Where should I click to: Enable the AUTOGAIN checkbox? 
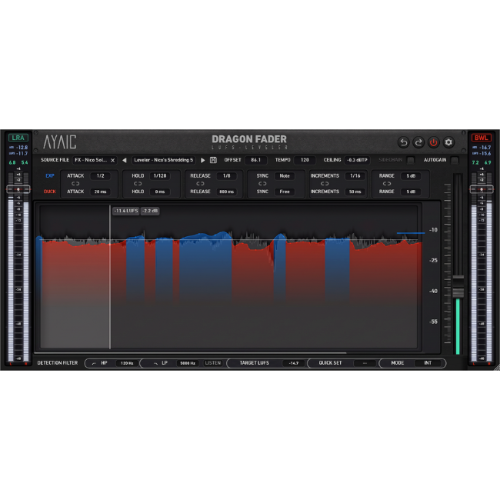coord(454,160)
